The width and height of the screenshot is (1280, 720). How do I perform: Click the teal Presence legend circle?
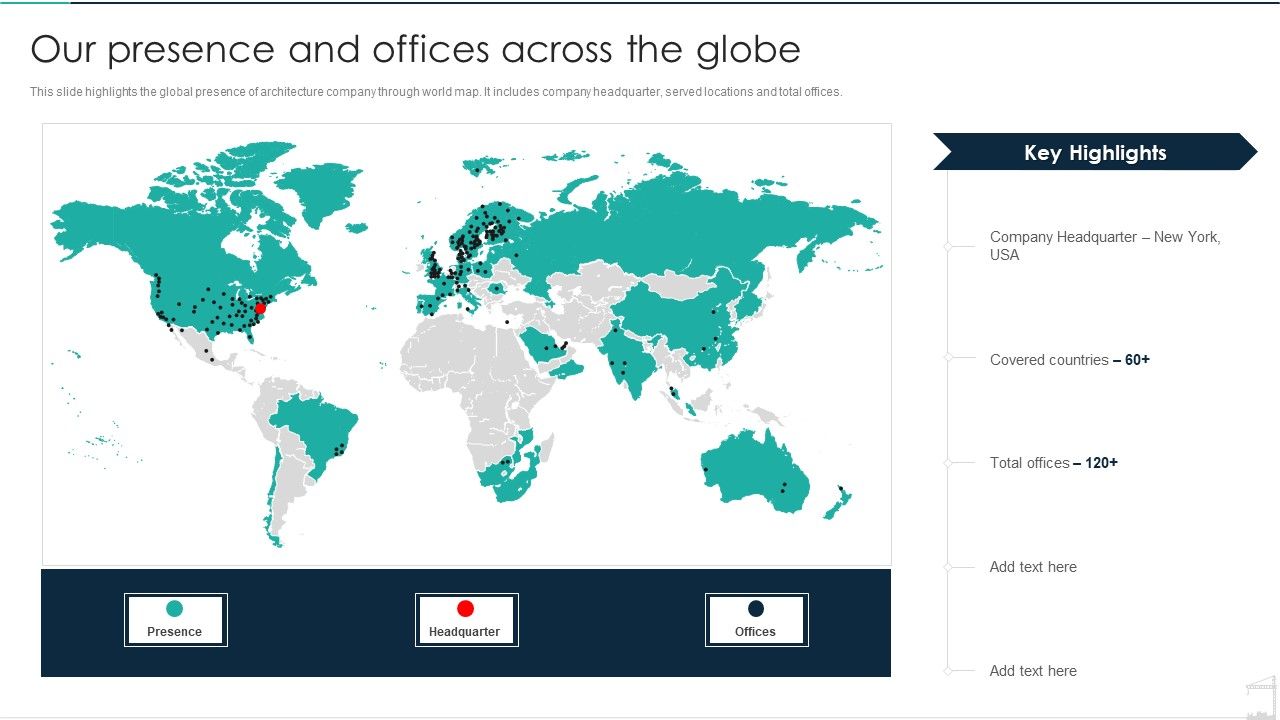pos(175,608)
